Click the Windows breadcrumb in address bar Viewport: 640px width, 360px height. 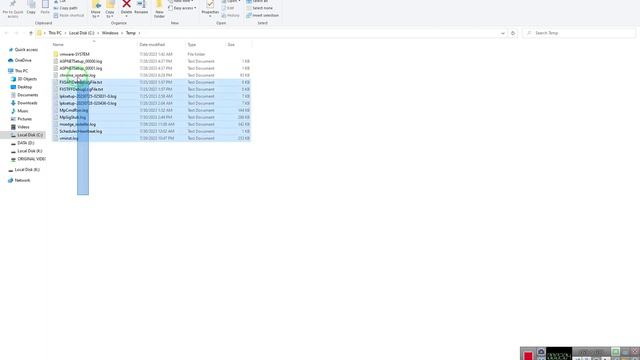coord(110,33)
